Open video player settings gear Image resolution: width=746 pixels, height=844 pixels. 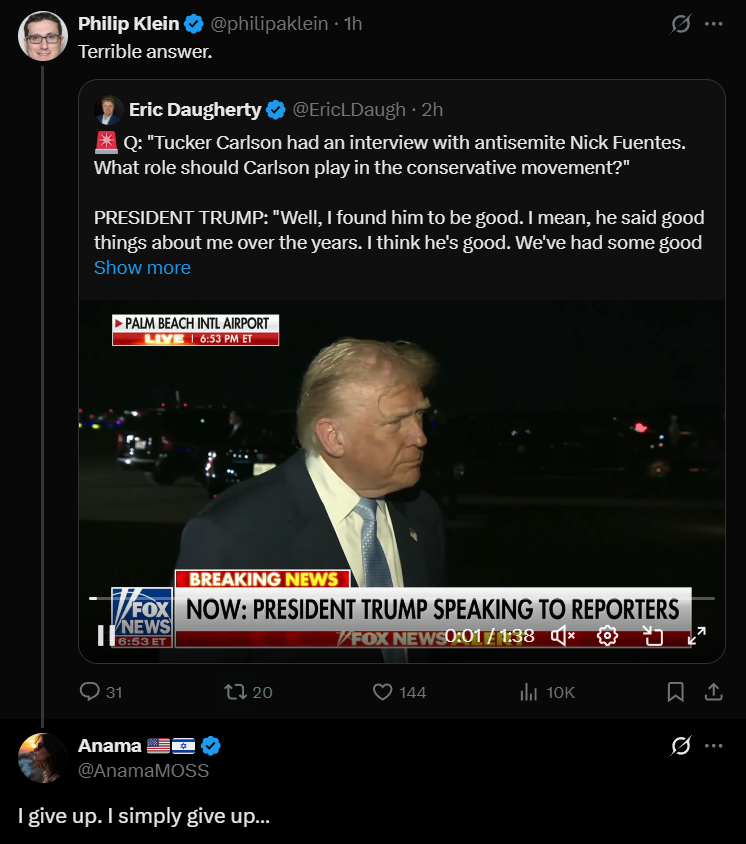tap(608, 635)
